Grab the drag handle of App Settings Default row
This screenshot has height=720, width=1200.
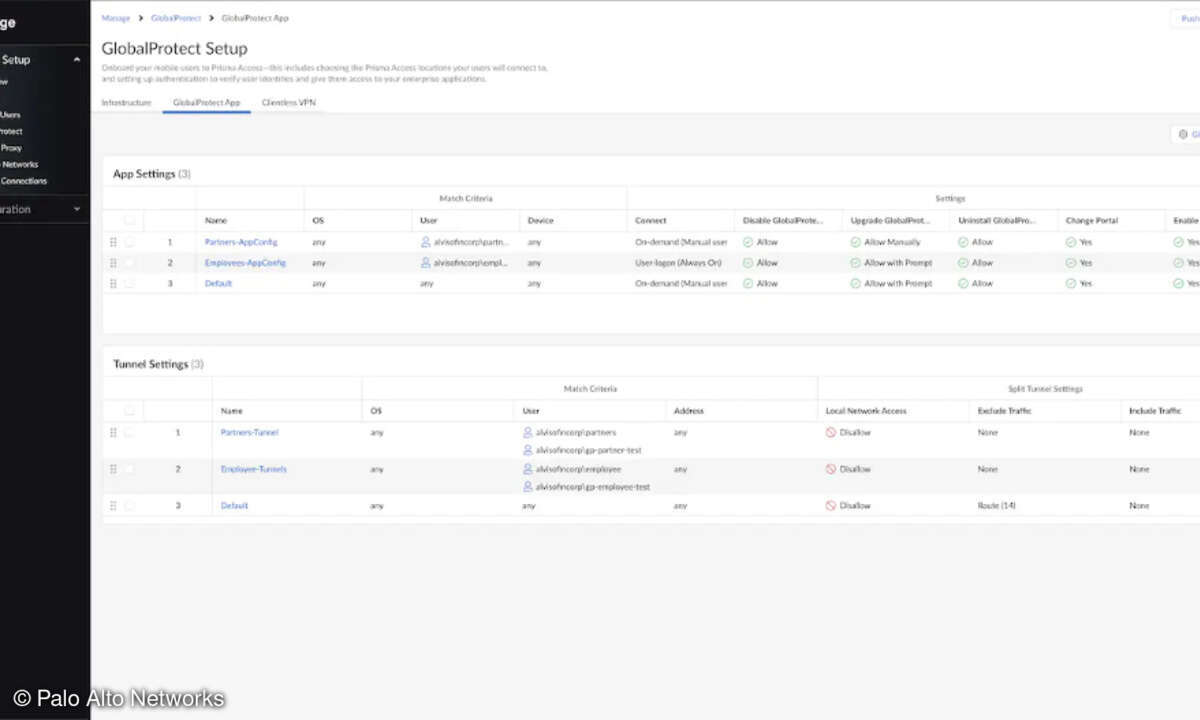[x=113, y=284]
